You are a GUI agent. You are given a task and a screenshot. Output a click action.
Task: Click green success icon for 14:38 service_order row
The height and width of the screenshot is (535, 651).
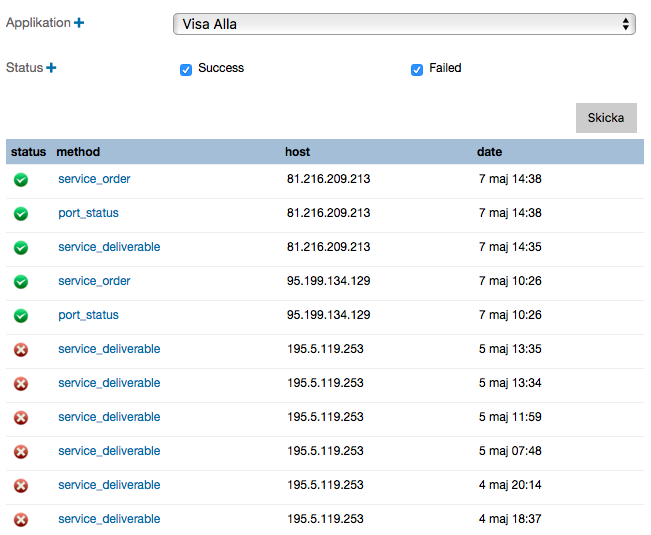click(x=21, y=180)
